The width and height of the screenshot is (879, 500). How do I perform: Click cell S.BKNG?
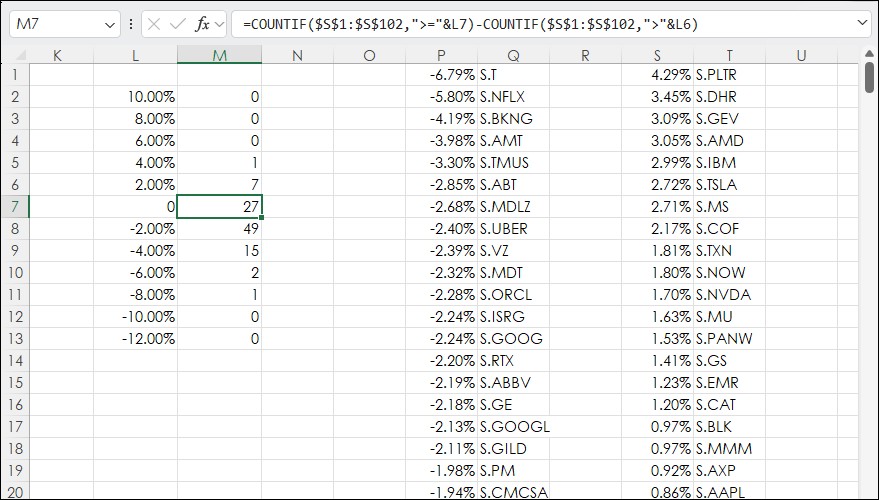coord(513,119)
